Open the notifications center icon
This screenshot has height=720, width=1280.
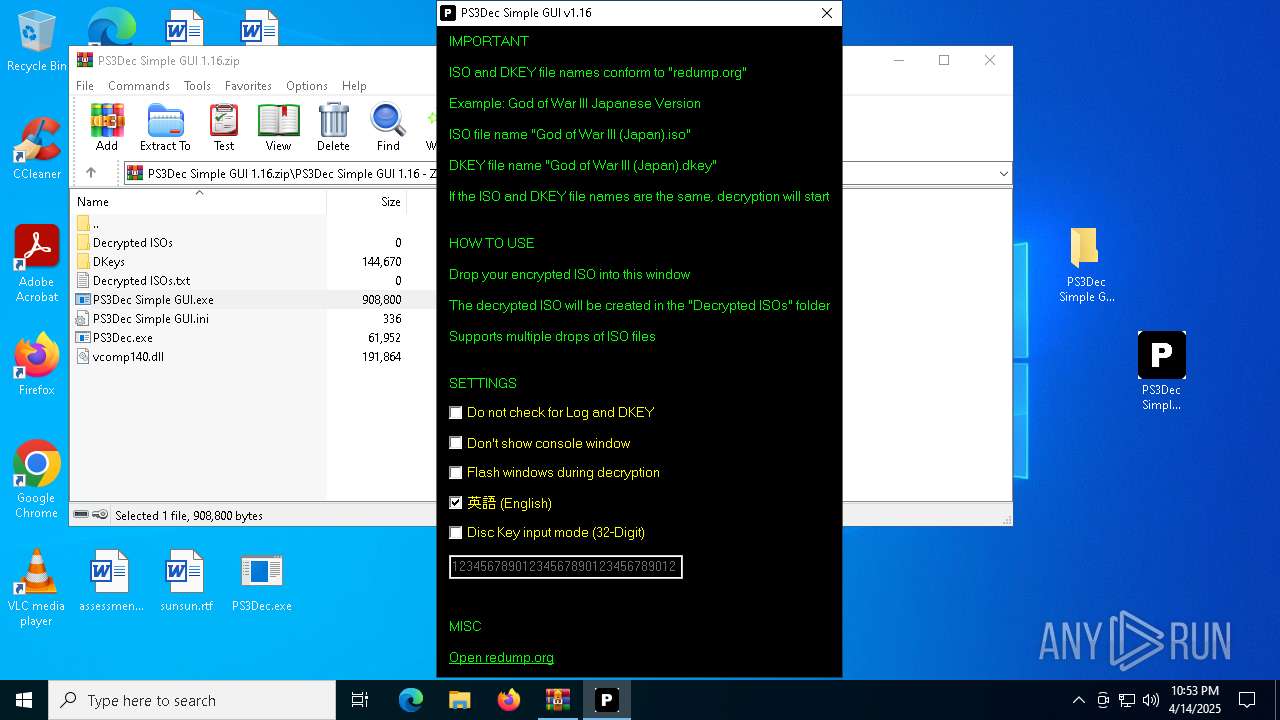tap(1247, 700)
